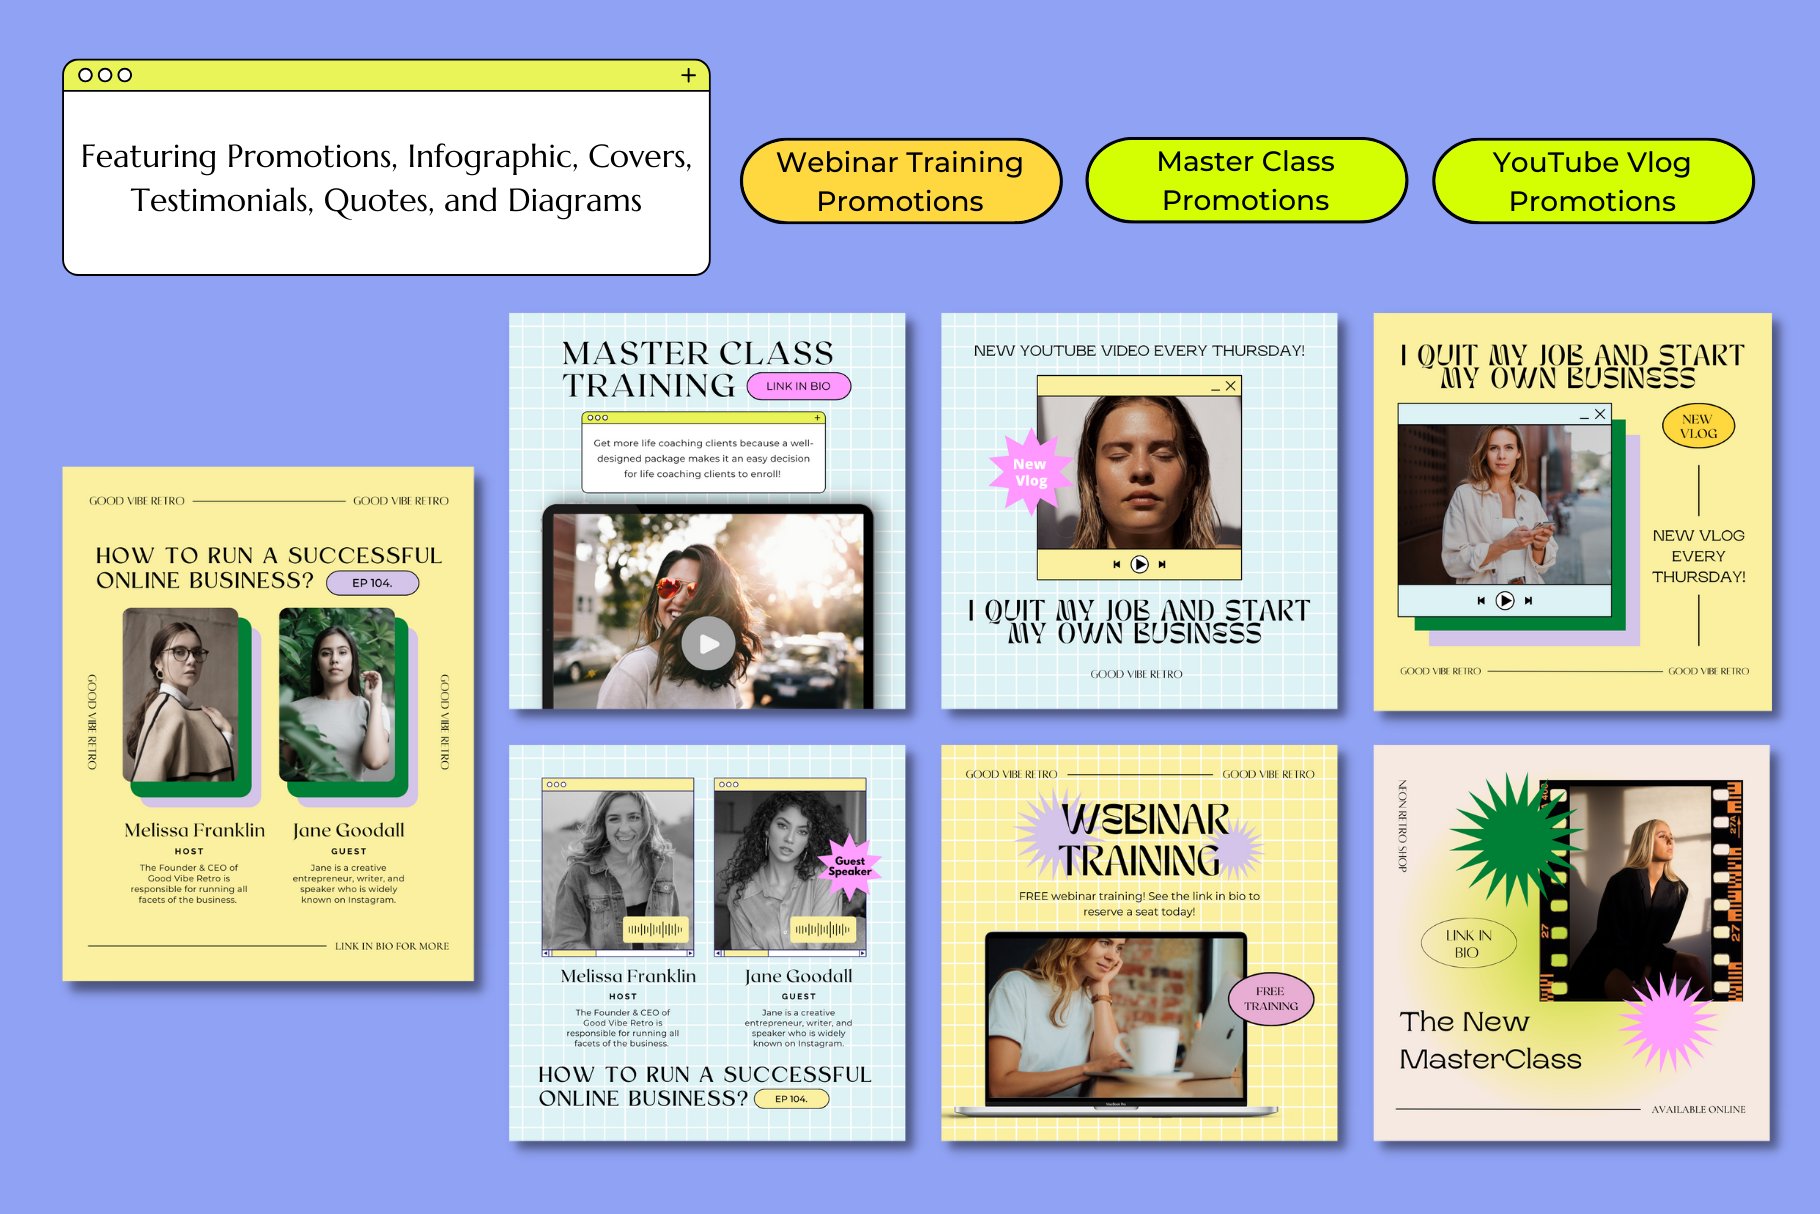Select the Webinar Training Promotions pill

coord(900,181)
